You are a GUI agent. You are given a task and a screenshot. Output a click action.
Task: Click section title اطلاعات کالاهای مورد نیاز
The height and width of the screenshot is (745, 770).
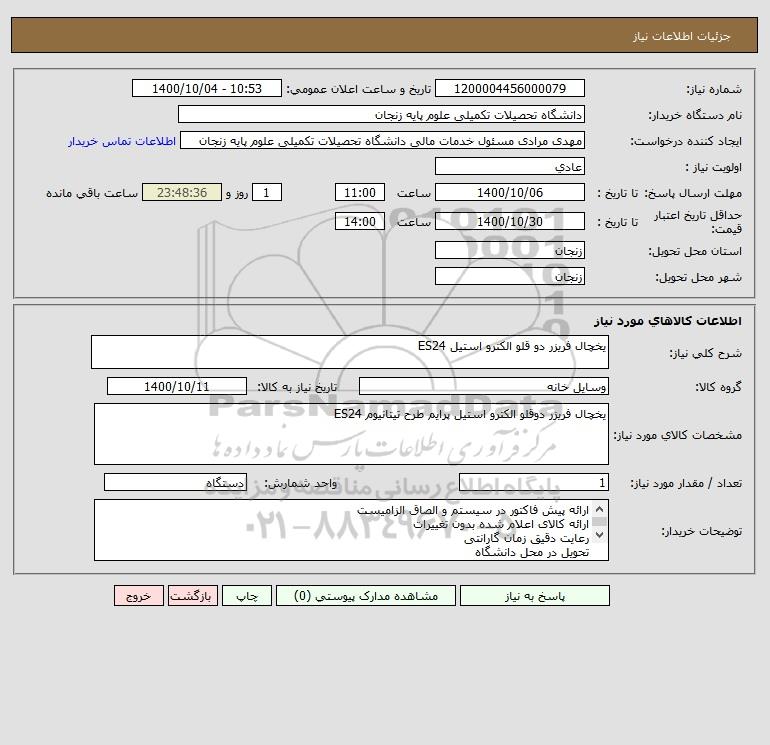coord(667,321)
